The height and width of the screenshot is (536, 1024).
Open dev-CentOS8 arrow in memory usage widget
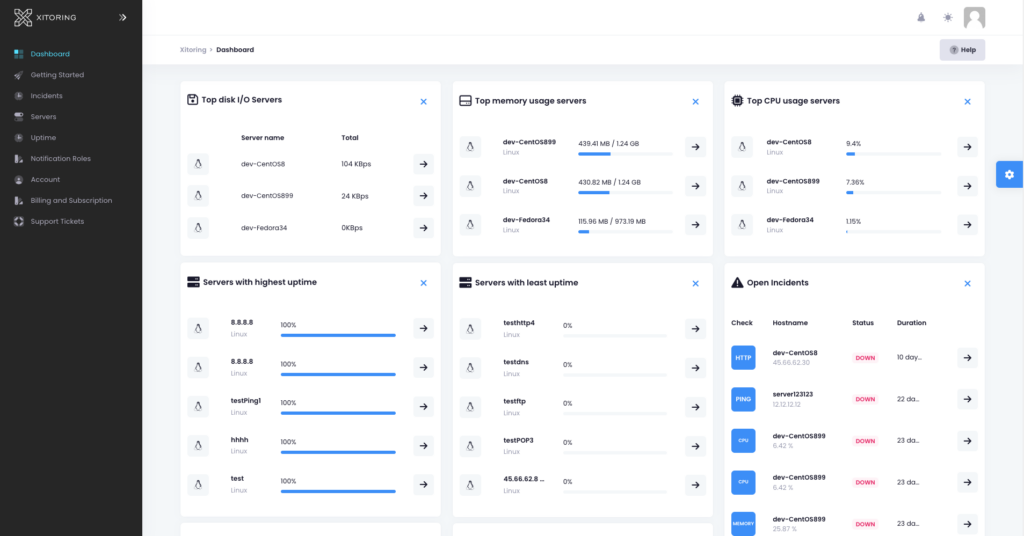[696, 186]
